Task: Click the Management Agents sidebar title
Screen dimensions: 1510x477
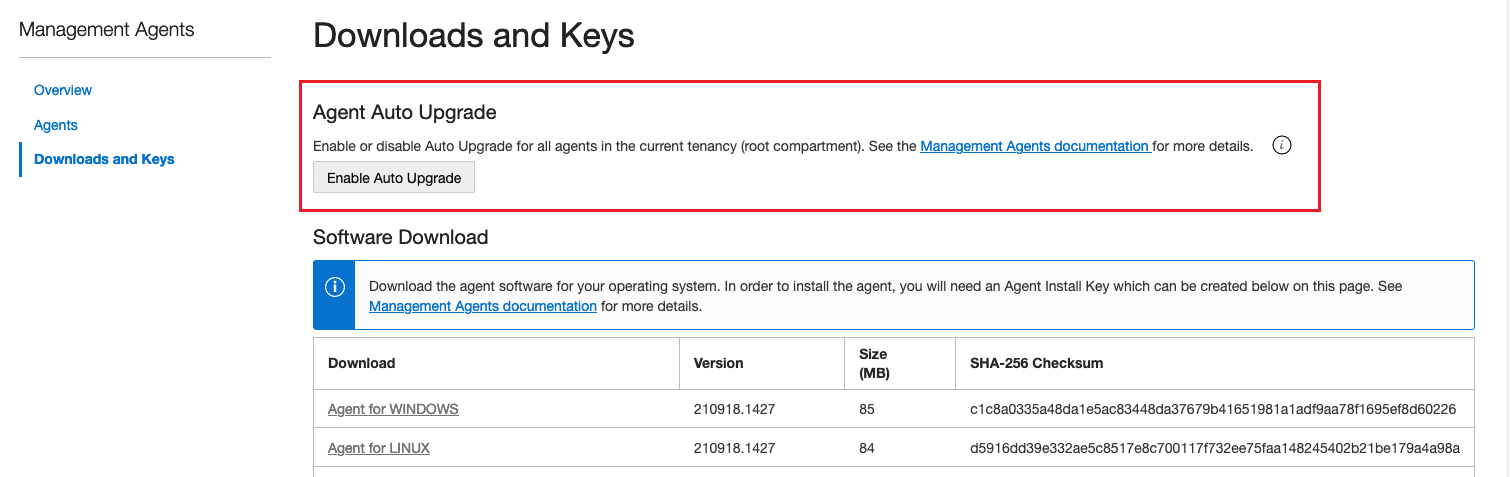Action: (107, 30)
